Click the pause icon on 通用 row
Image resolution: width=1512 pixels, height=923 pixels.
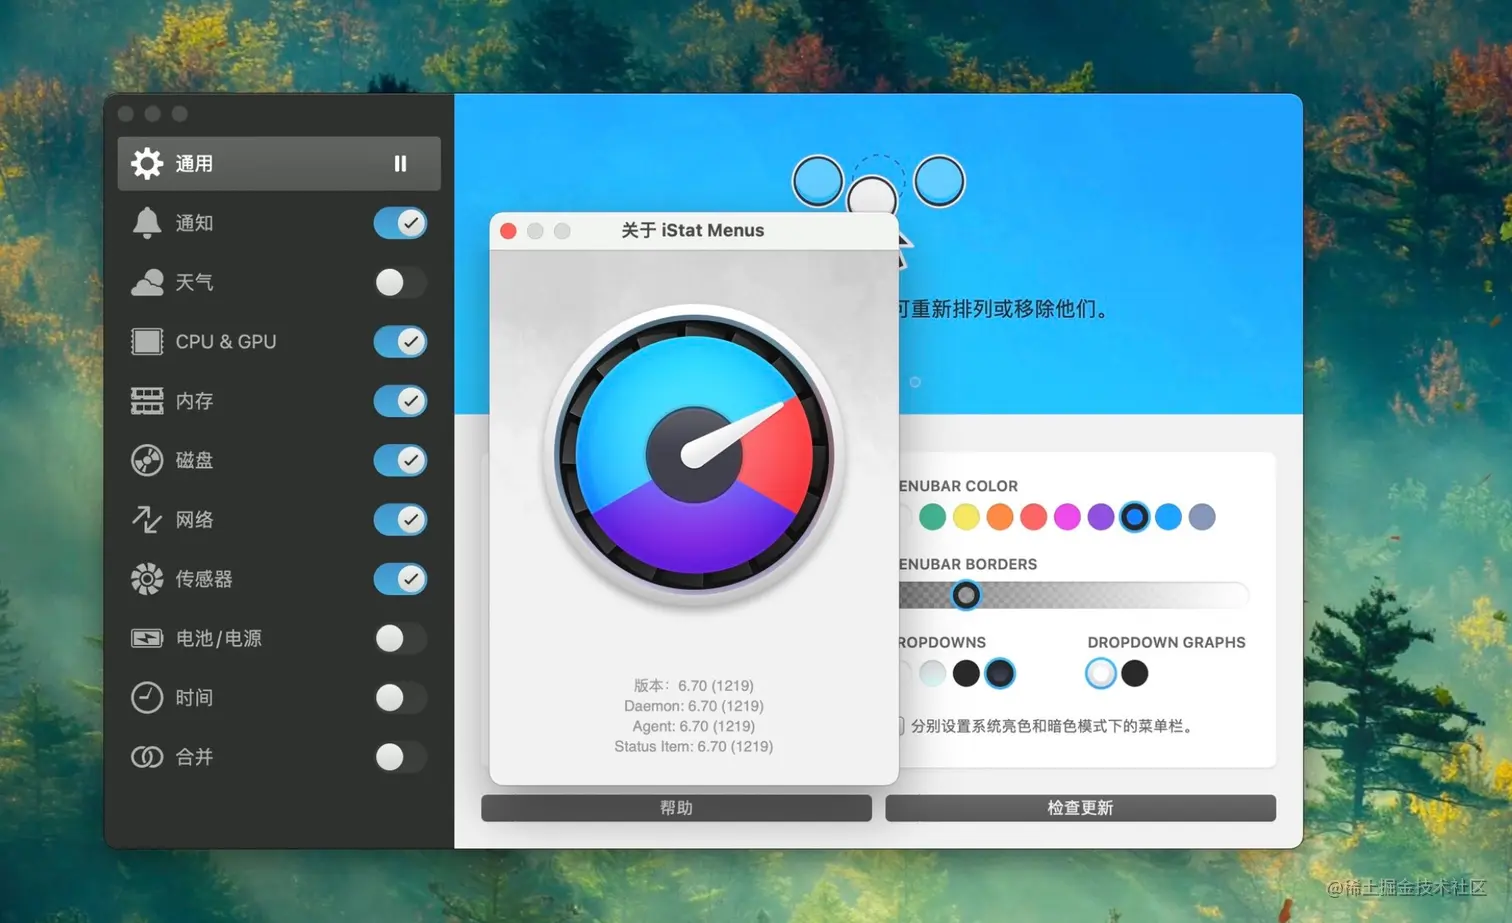(x=400, y=163)
